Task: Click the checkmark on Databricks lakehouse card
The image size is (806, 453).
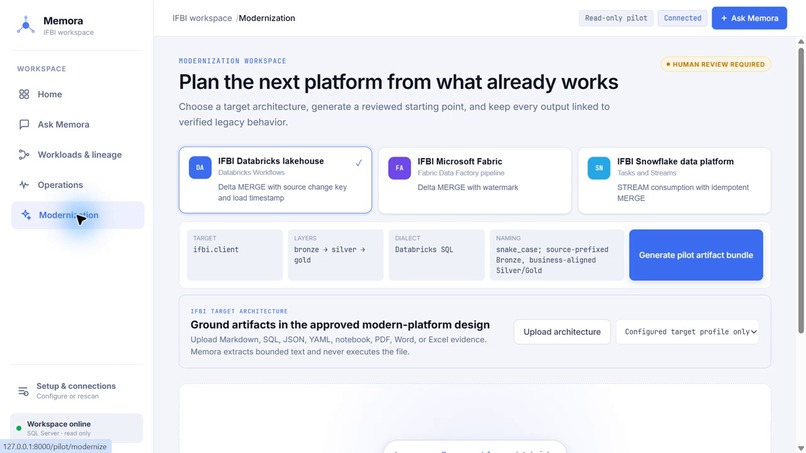Action: 358,162
